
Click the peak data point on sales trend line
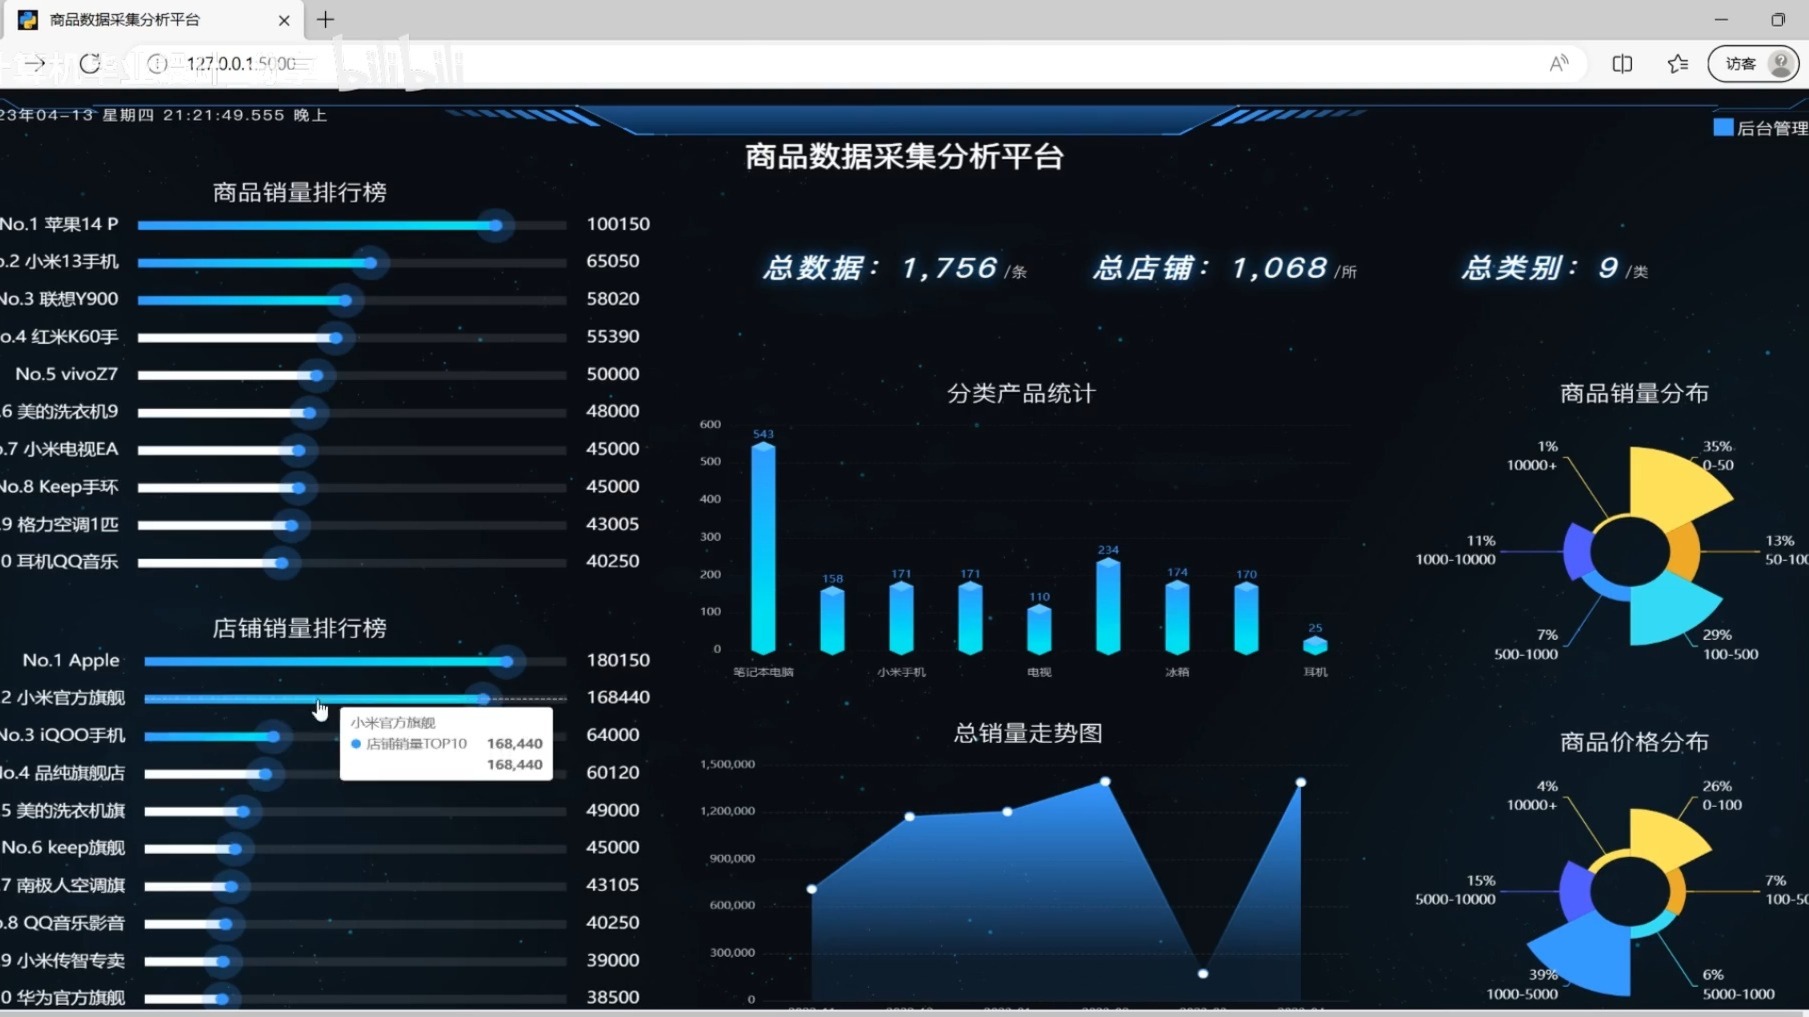[x=1105, y=782]
